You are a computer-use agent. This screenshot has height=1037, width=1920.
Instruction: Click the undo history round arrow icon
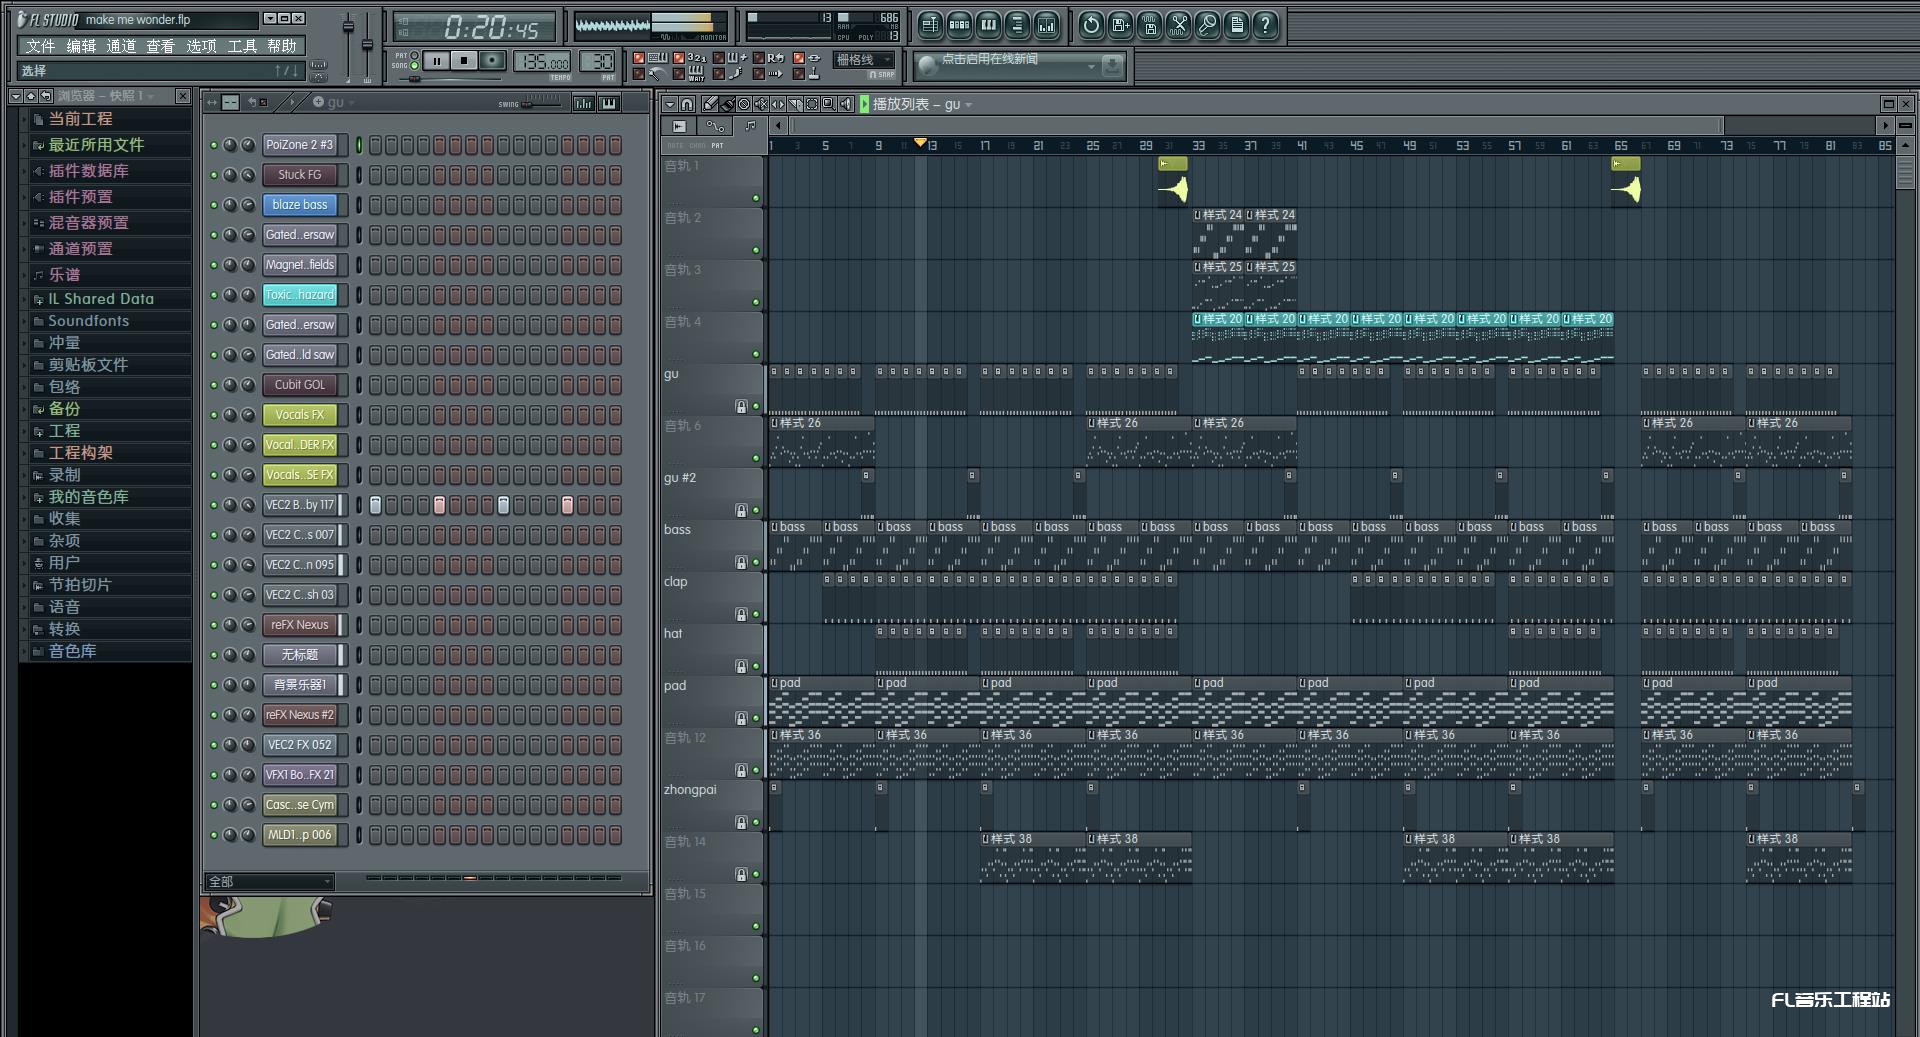pos(1091,26)
